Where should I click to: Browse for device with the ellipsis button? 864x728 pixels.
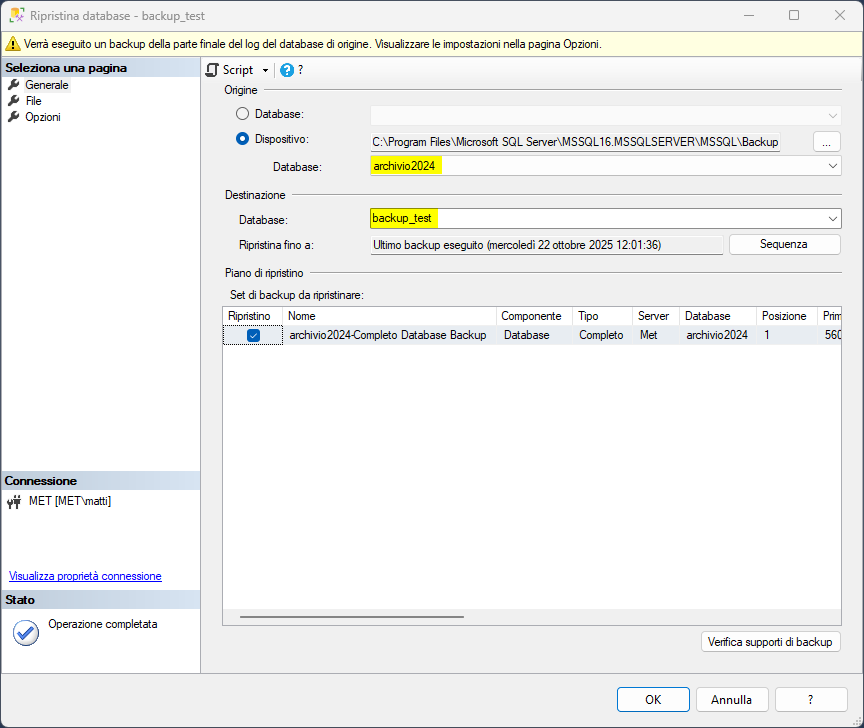[827, 142]
